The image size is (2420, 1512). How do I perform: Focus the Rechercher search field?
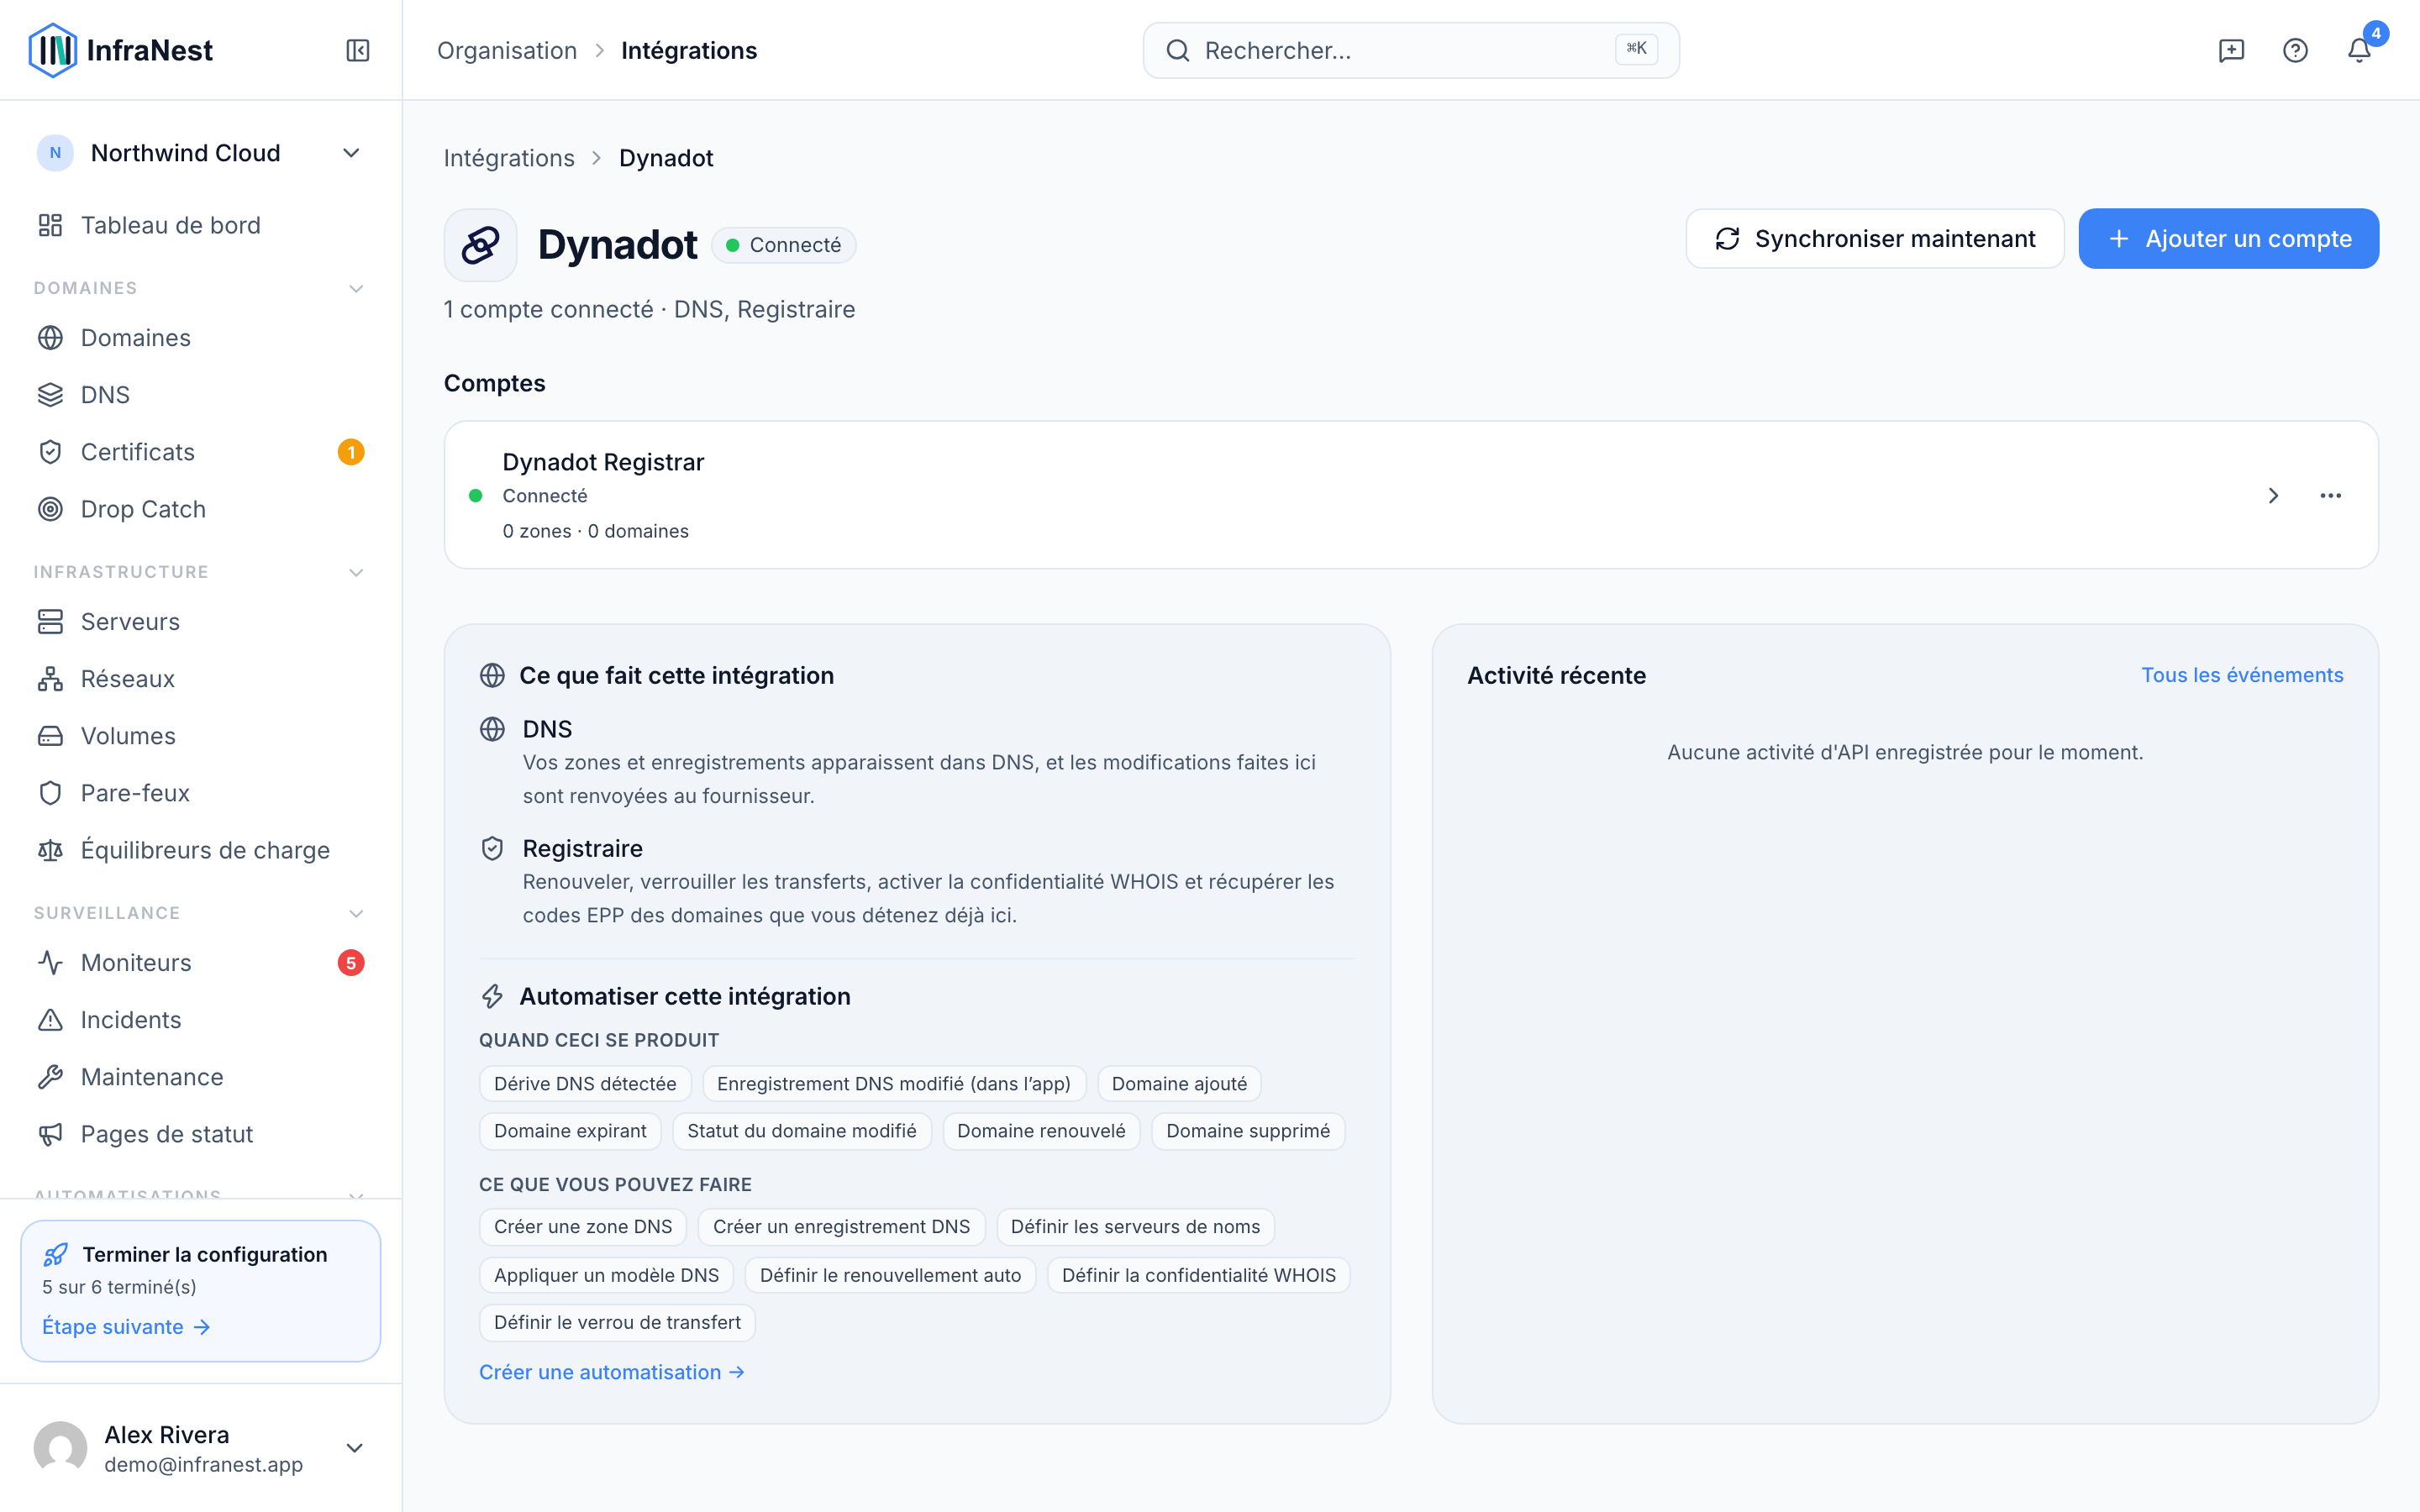1411,50
